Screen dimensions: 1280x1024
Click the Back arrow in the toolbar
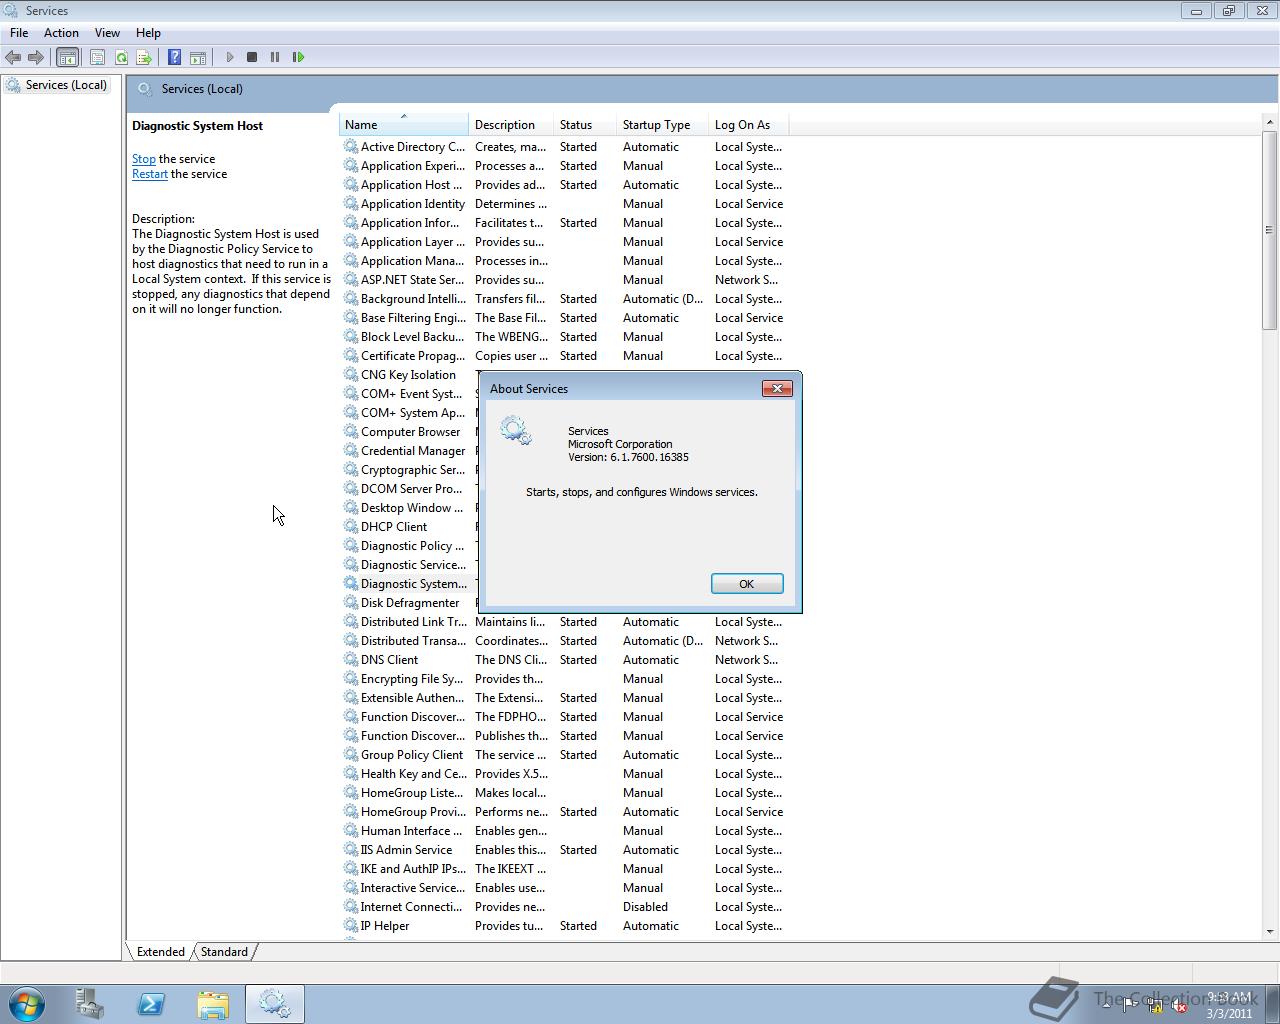point(13,57)
